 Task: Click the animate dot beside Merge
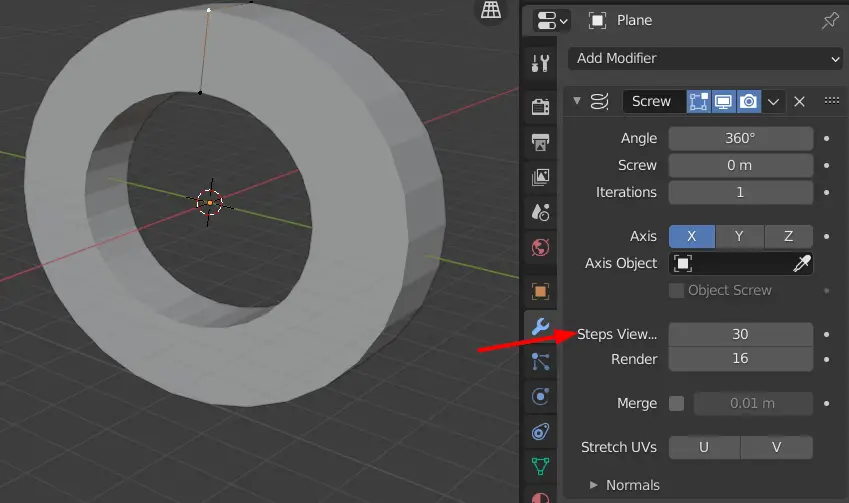[826, 403]
